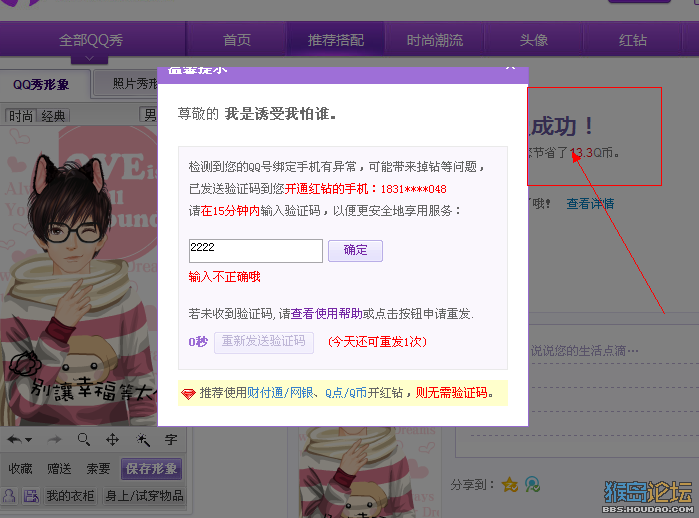Click the restore saved look icon

[31, 496]
